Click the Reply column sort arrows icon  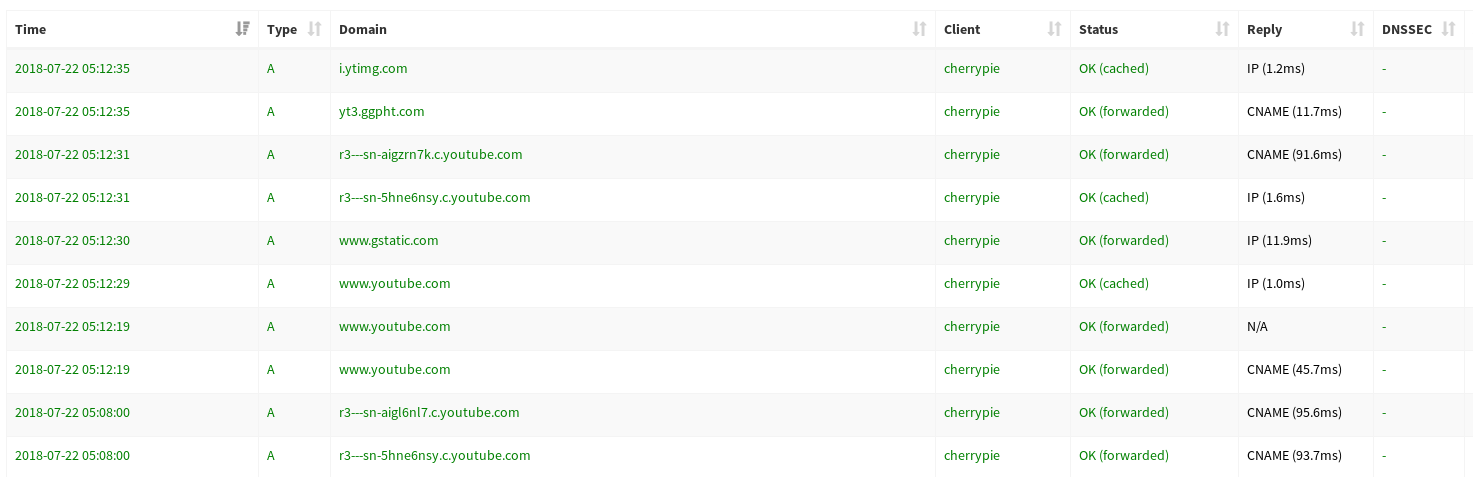coord(1357,29)
